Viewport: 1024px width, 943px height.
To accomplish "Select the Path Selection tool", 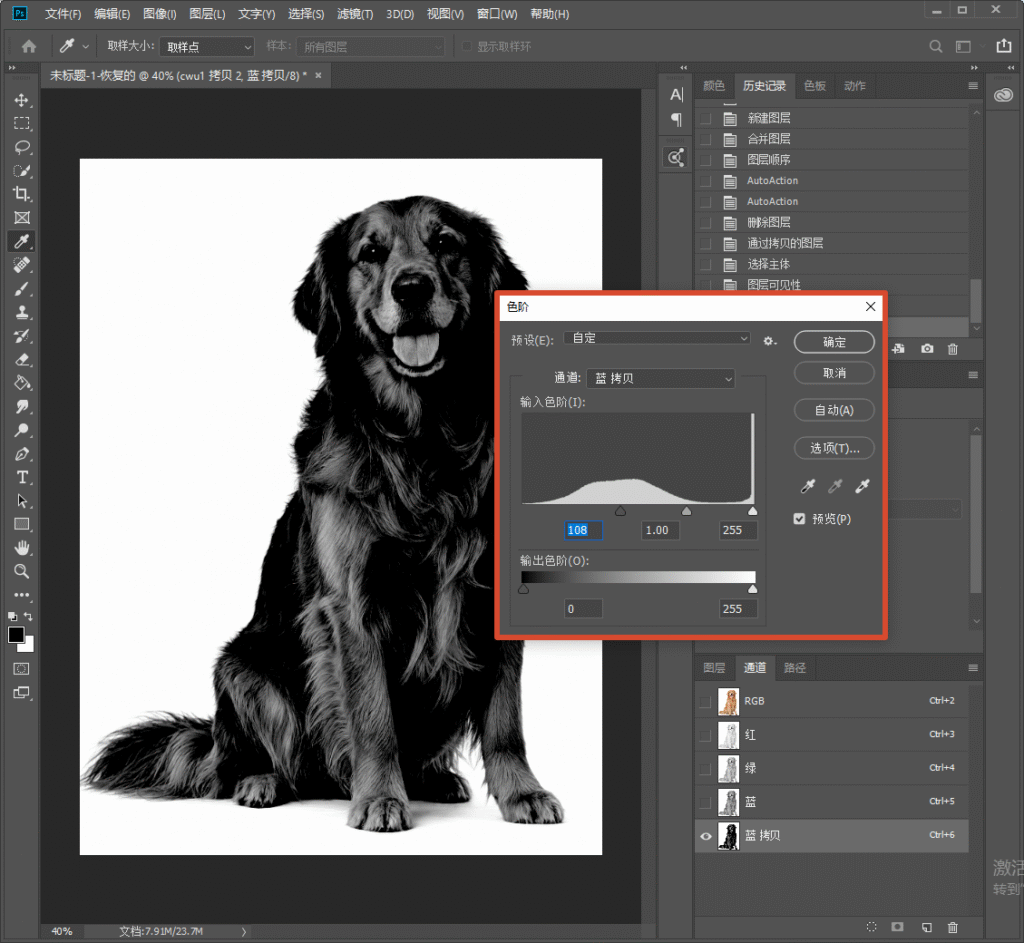I will 22,501.
